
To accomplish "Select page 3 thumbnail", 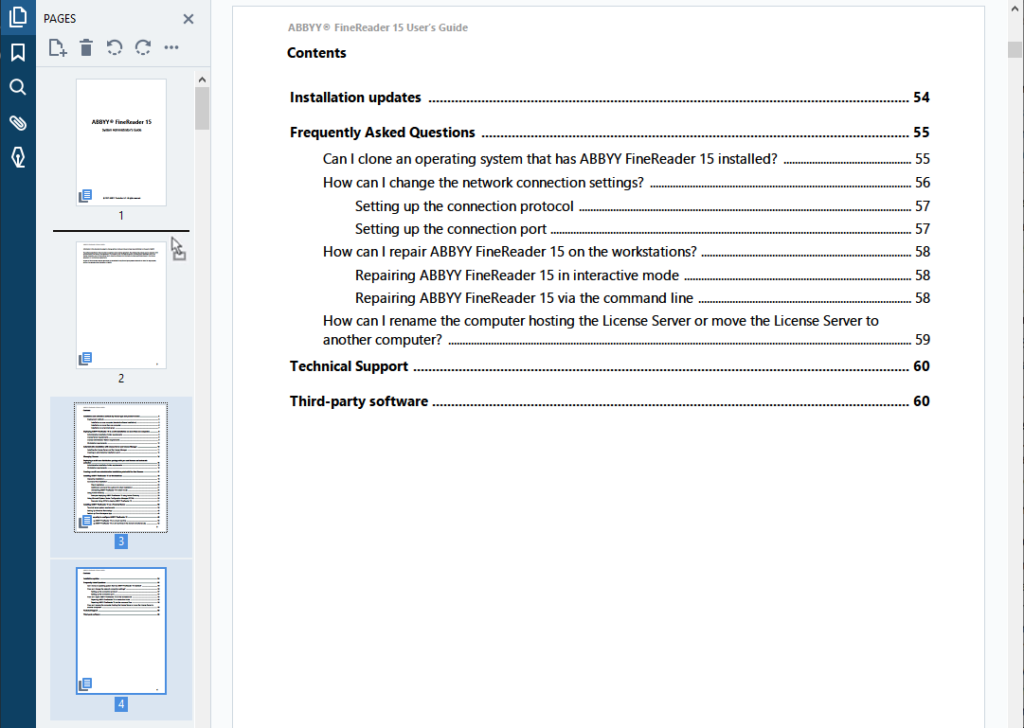I will pos(121,467).
